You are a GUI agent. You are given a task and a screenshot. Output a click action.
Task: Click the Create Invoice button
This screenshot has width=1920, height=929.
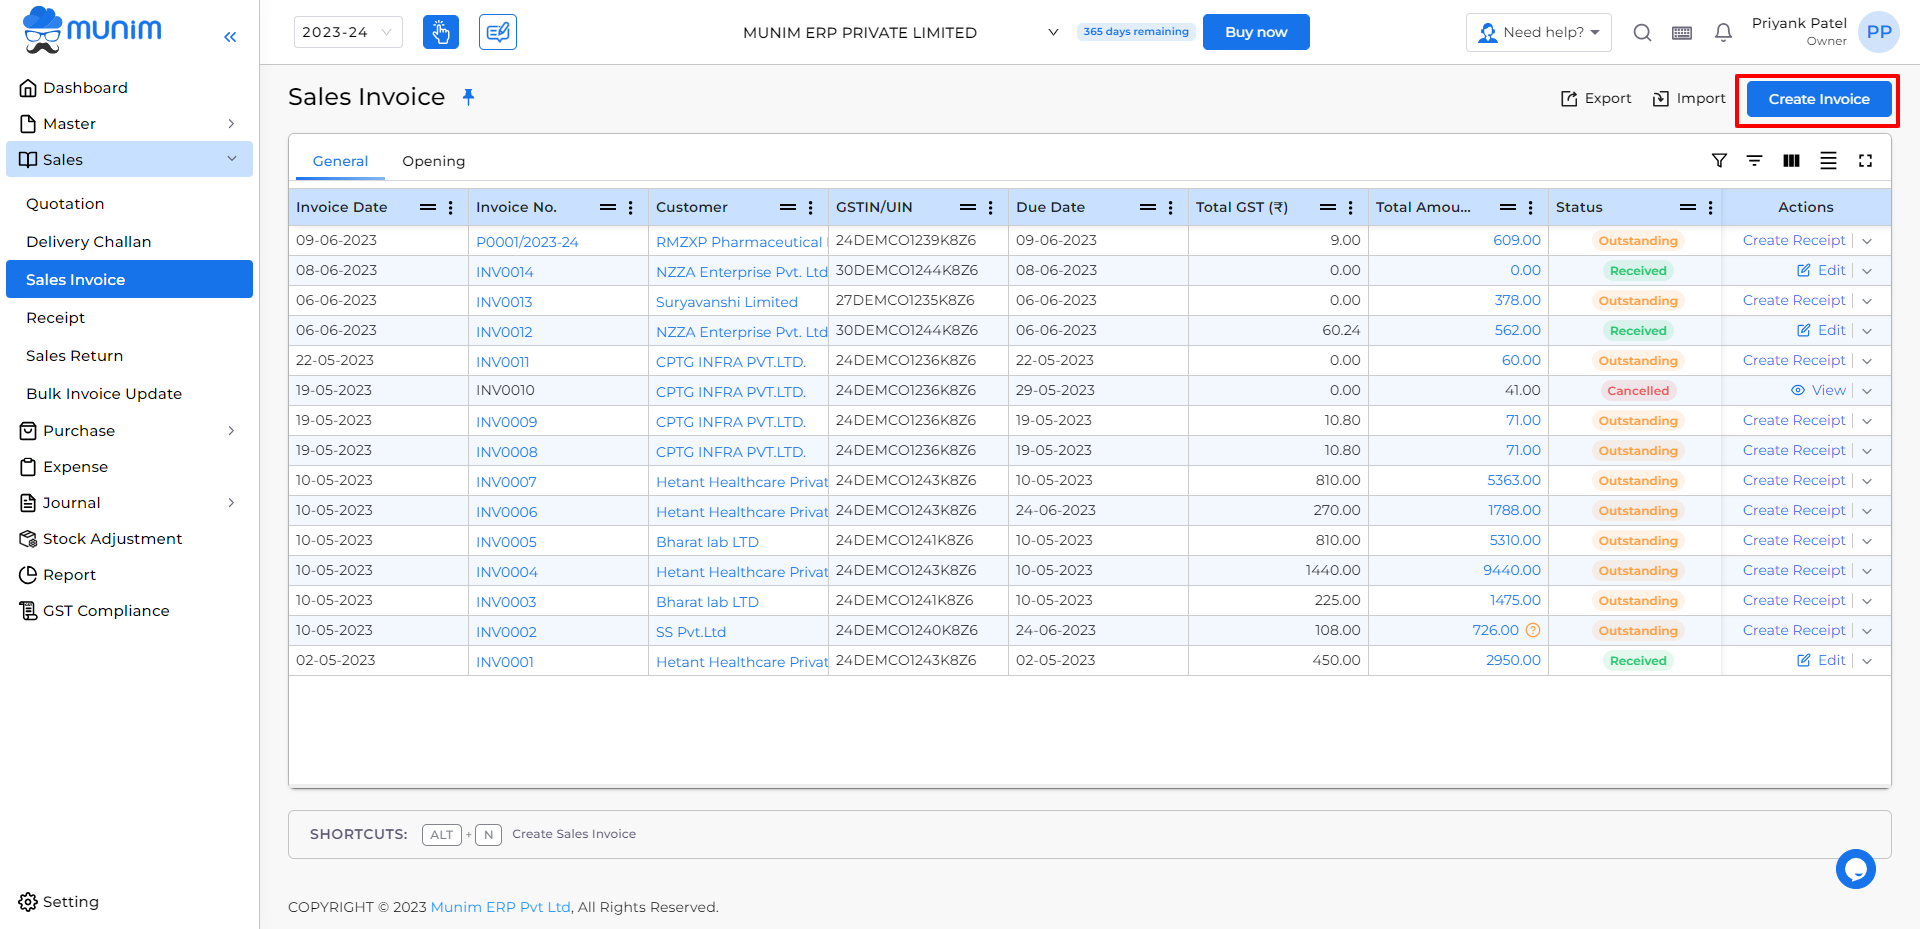1818,99
